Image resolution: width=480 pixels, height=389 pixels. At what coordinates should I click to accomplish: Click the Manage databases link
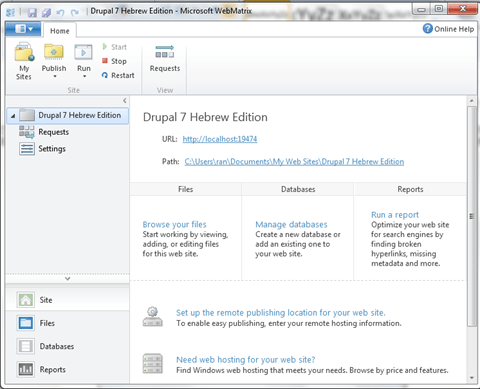[291, 224]
